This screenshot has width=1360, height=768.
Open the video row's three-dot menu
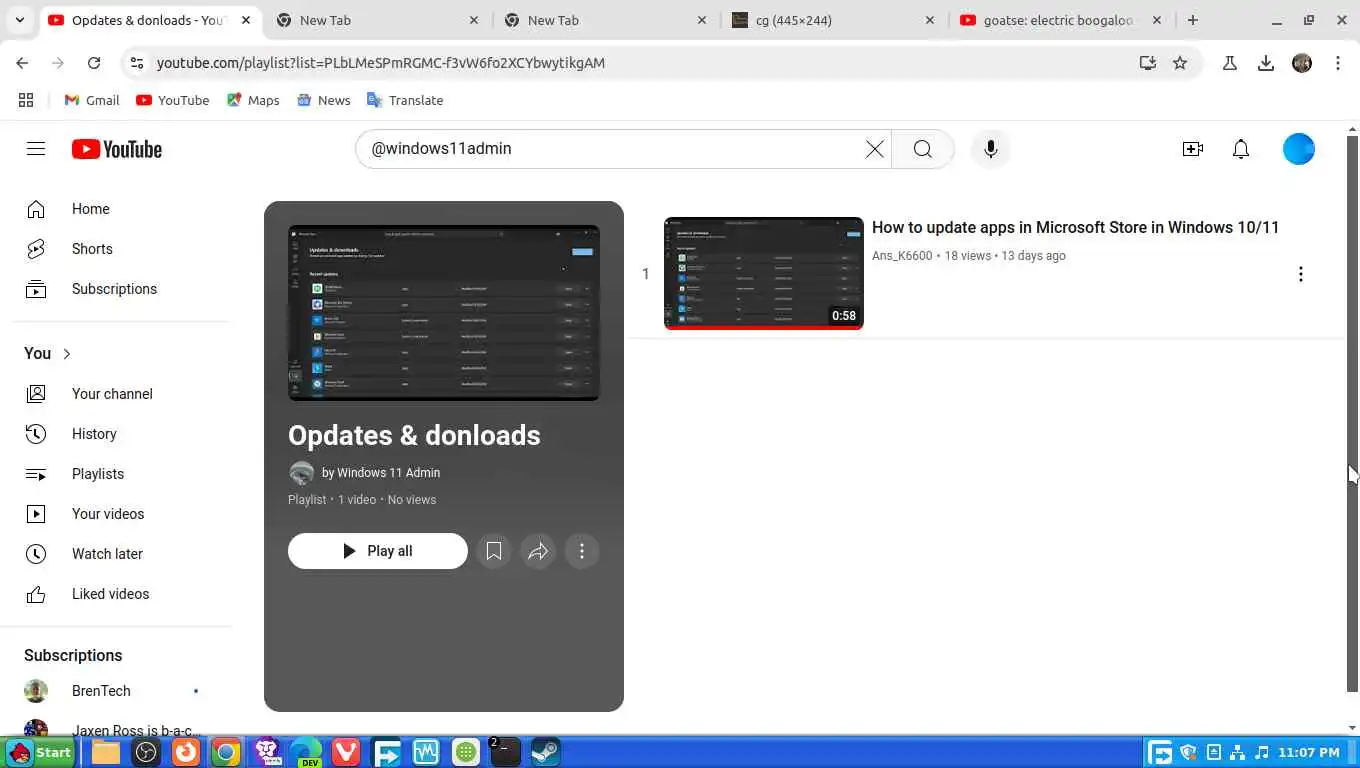point(1300,274)
